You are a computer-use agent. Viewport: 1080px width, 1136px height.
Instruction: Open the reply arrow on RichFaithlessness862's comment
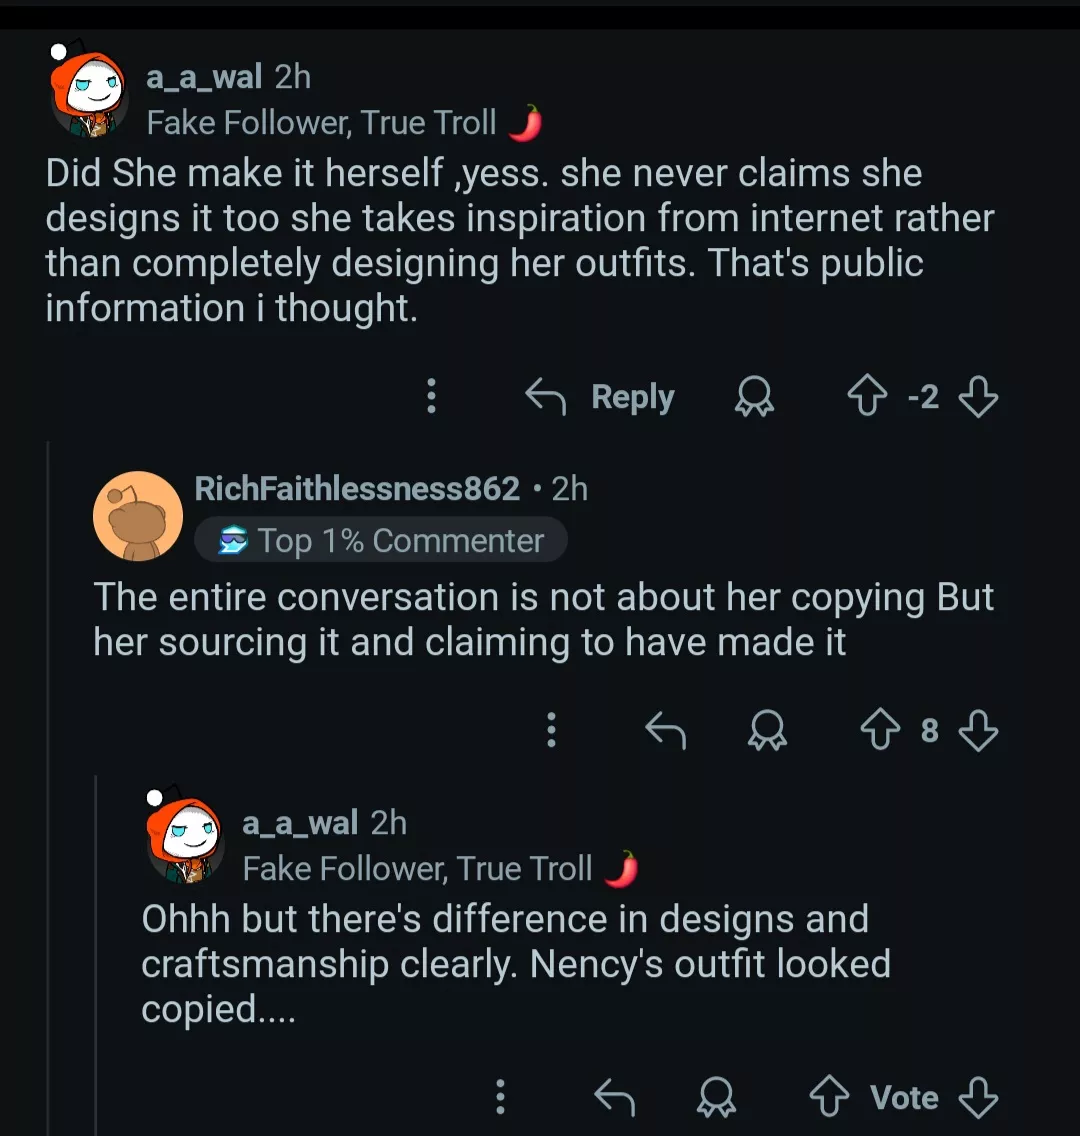point(666,730)
